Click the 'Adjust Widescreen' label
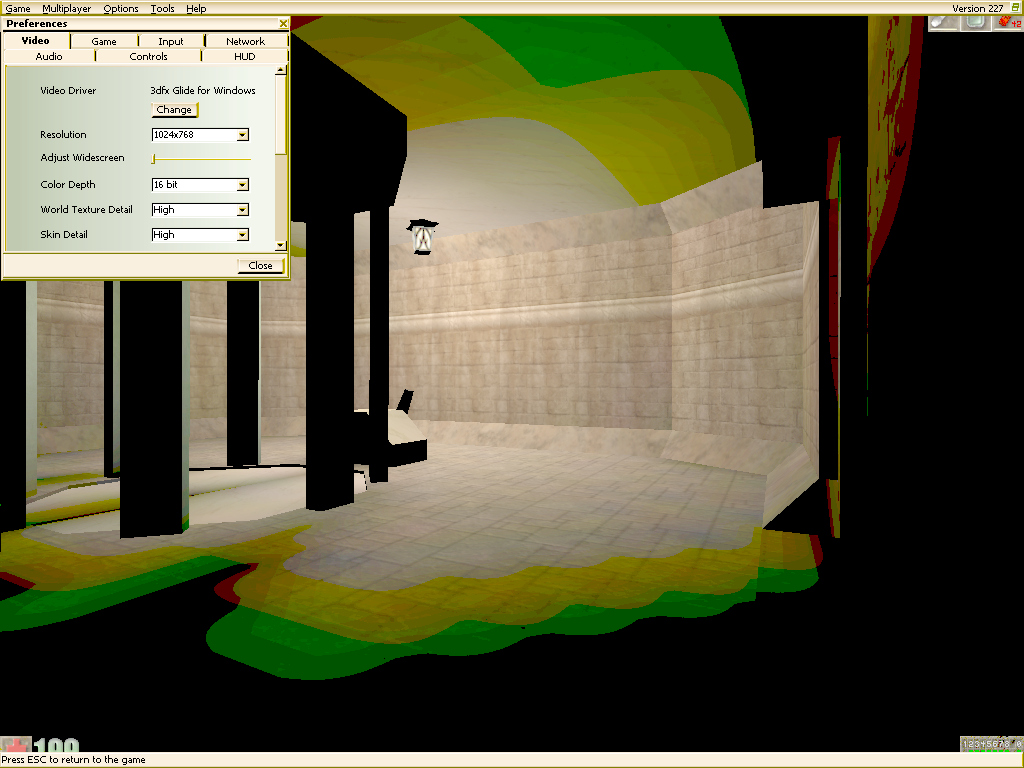This screenshot has width=1024, height=768. pos(82,157)
